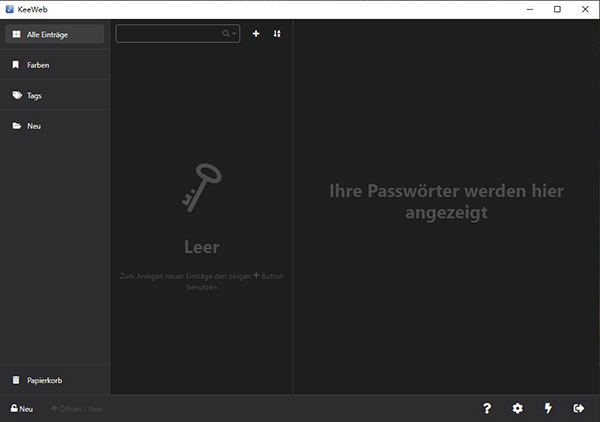Open settings gear icon
Viewport: 600px width, 422px height.
pyautogui.click(x=517, y=408)
